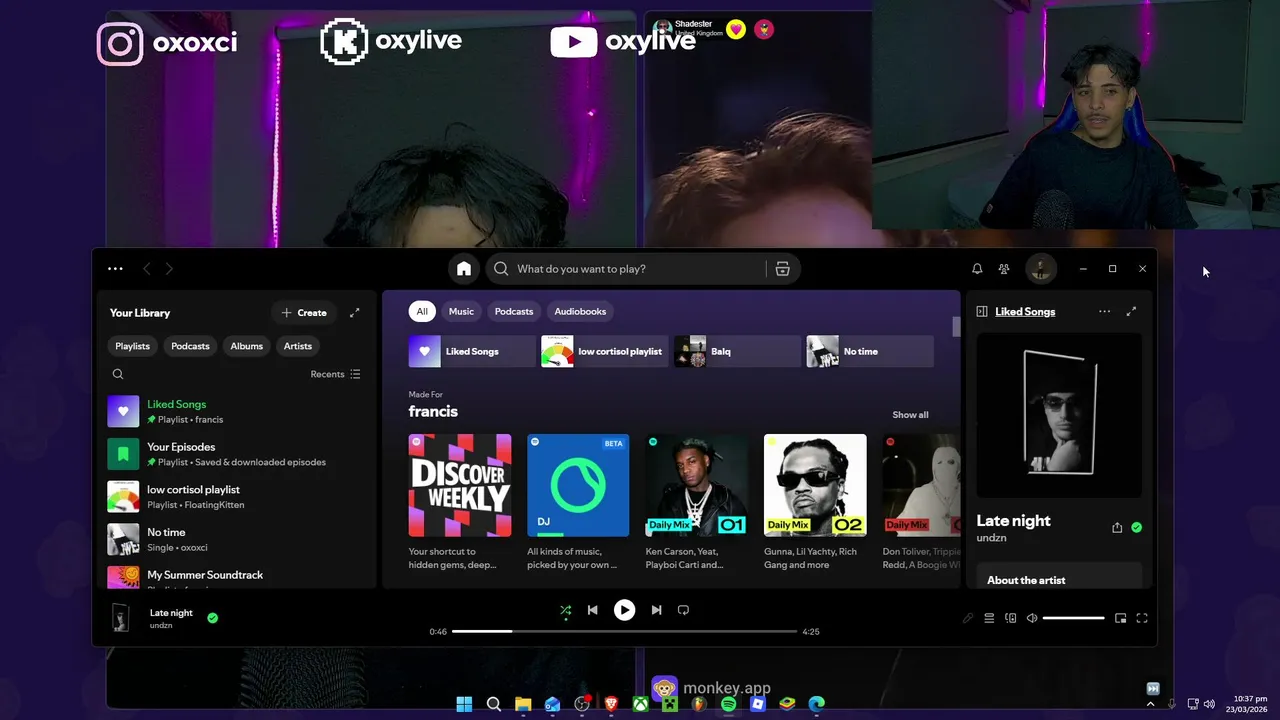This screenshot has width=1280, height=720.
Task: Open My Summer Soundtrack playlist
Action: pos(237,577)
